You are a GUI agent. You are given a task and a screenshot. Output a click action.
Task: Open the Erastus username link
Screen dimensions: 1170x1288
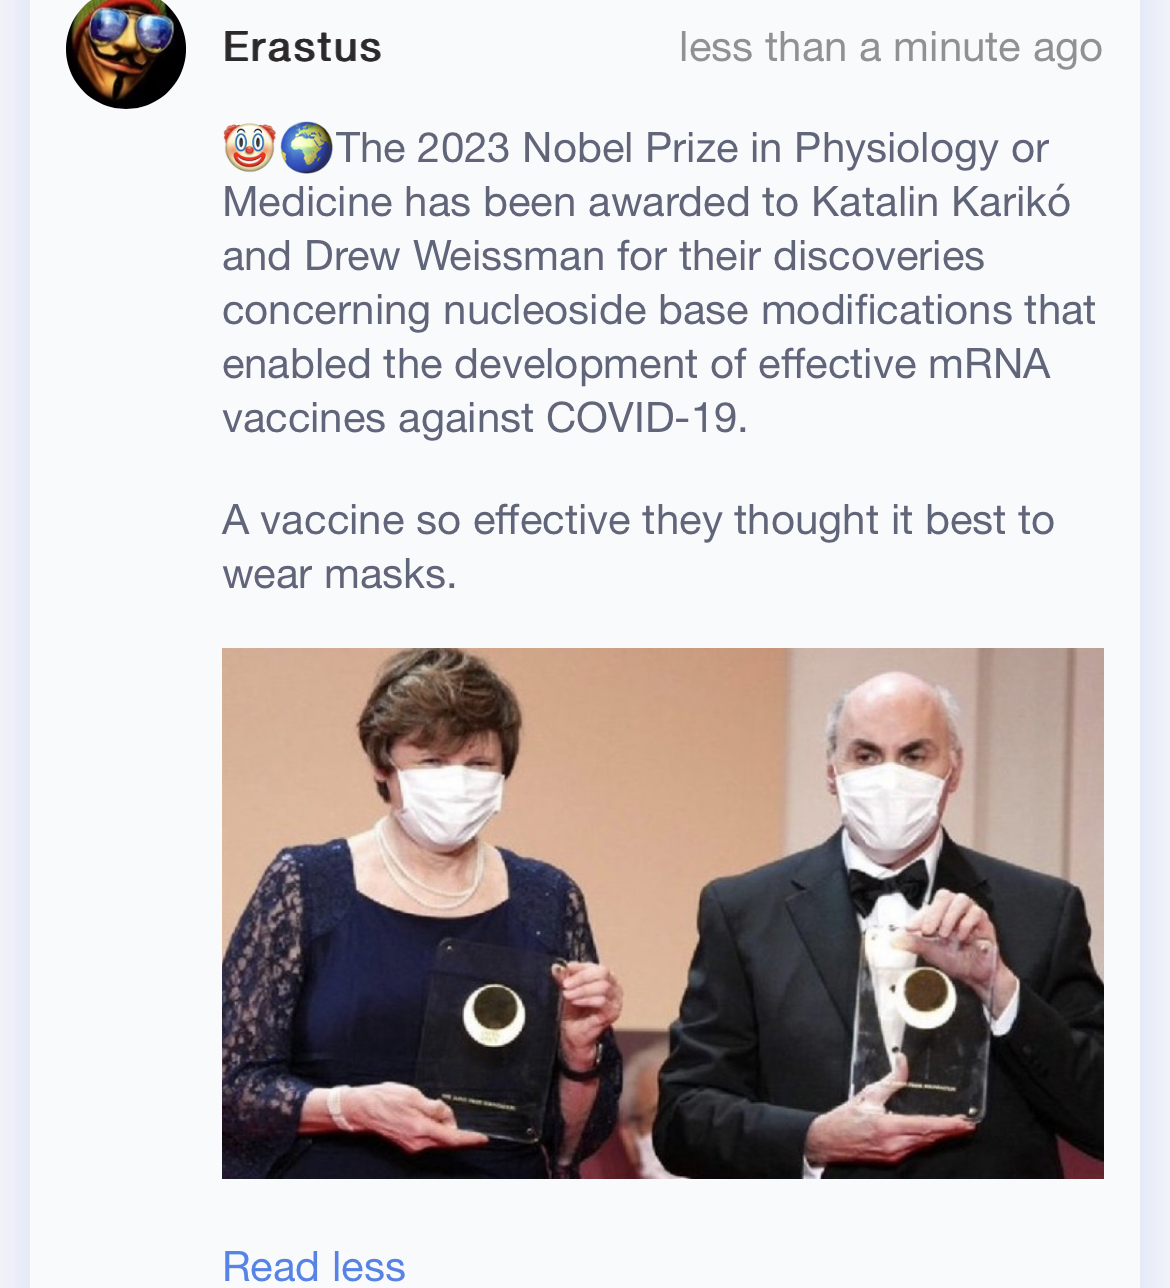point(302,47)
